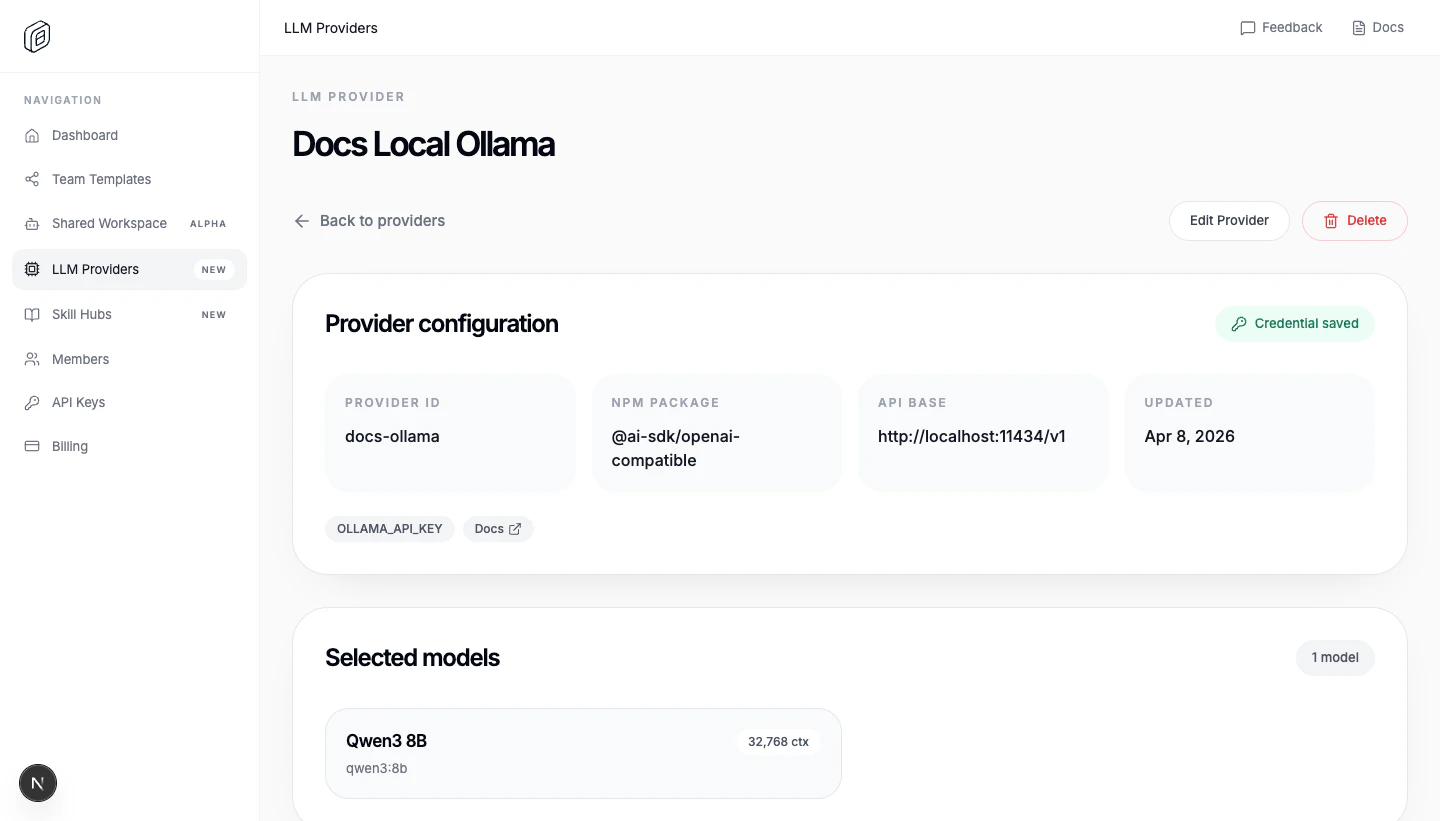
Task: Open the external Docs link chip
Action: (x=497, y=528)
